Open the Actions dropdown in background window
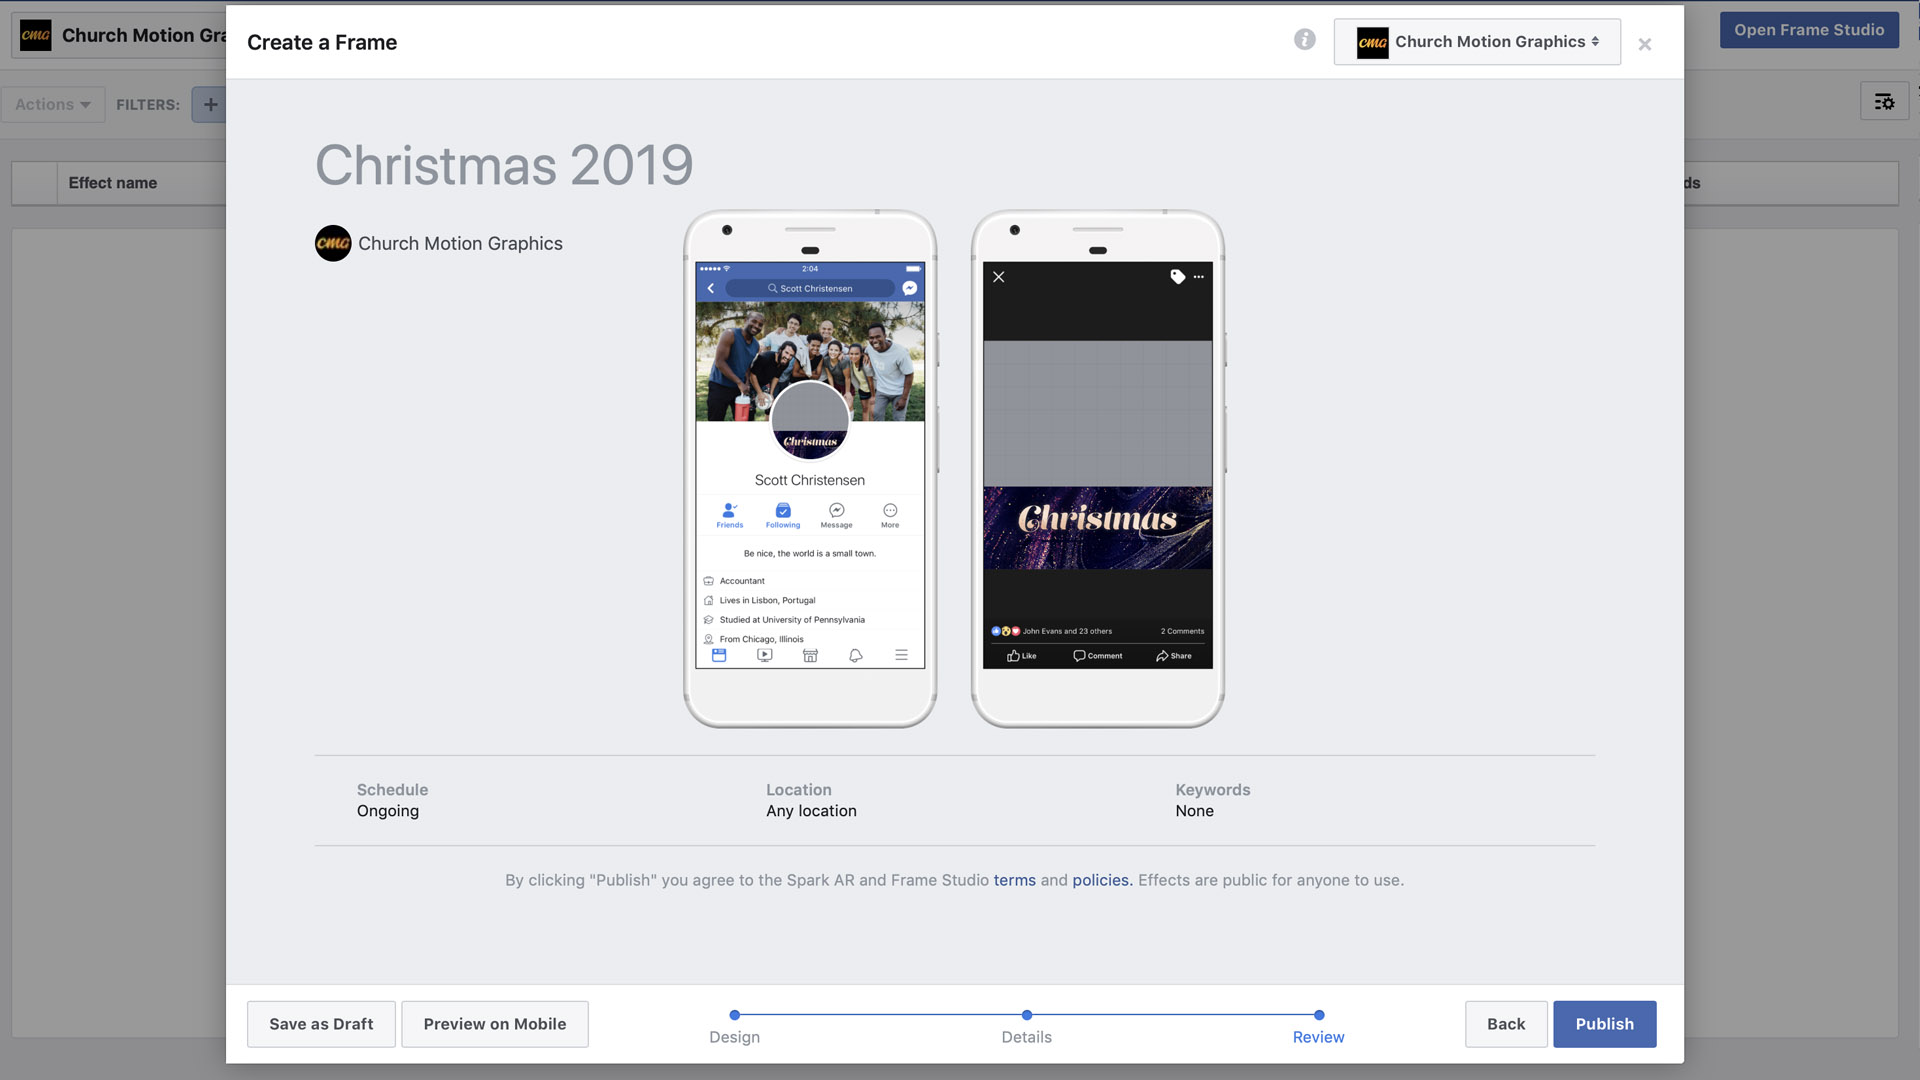The image size is (1920, 1080). pos(53,104)
